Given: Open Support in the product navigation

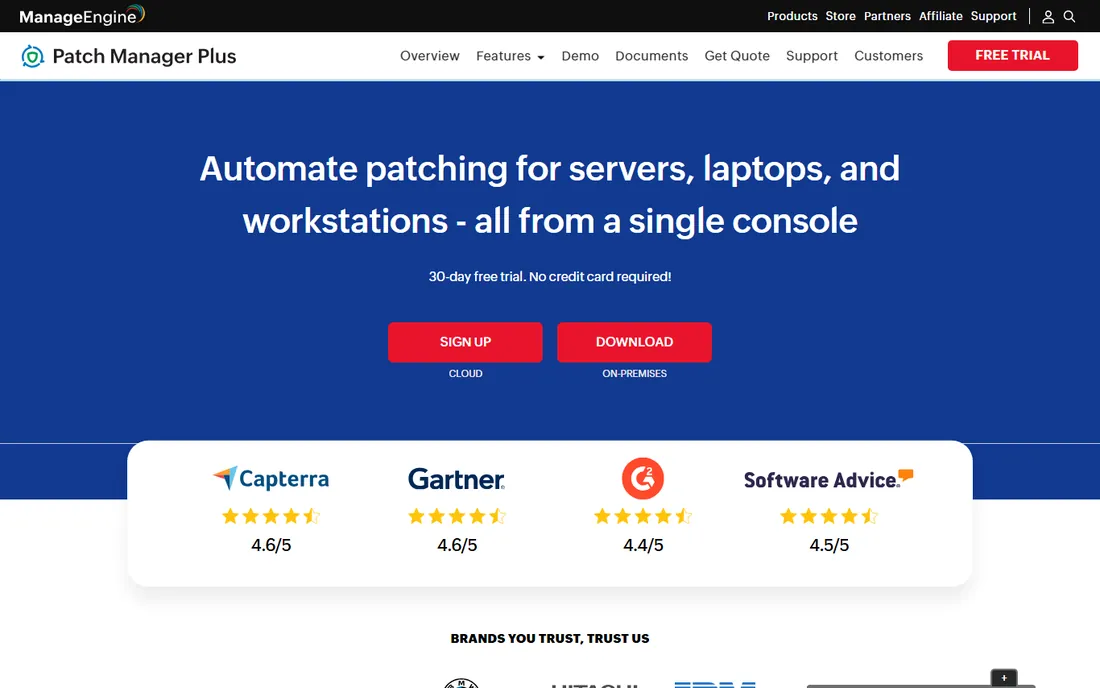Looking at the screenshot, I should pos(812,56).
